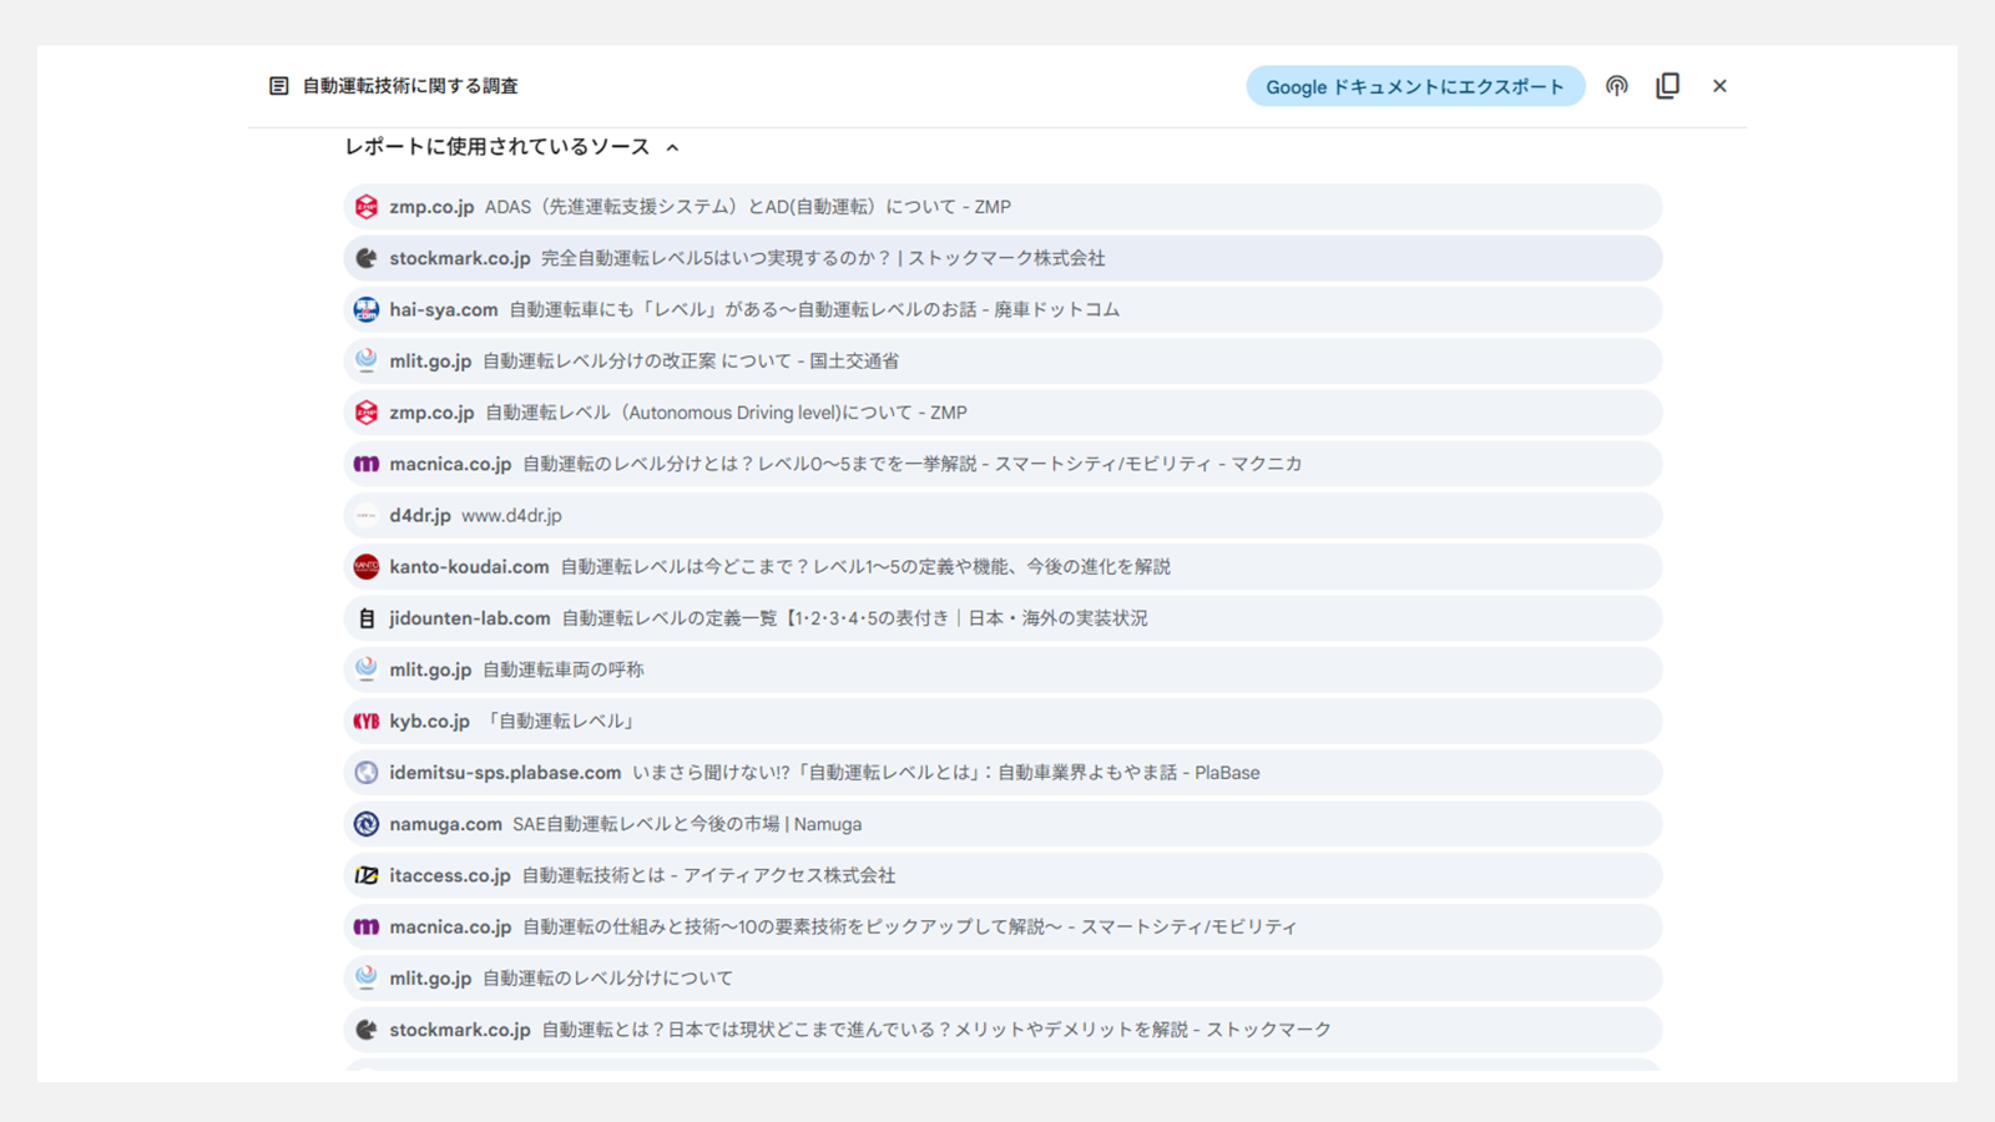
Task: Open the レベル0～5までを一挙解説 マクニカ source
Action: click(1003, 464)
